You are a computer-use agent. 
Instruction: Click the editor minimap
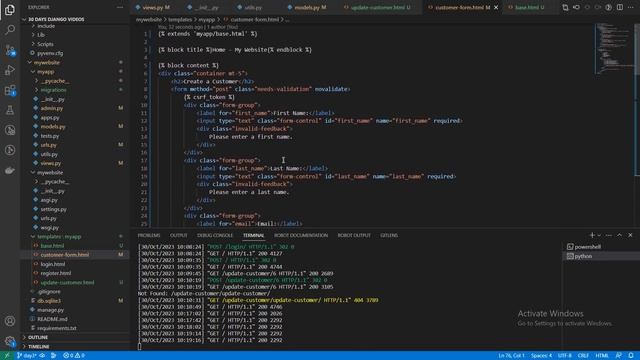pyautogui.click(x=613, y=49)
